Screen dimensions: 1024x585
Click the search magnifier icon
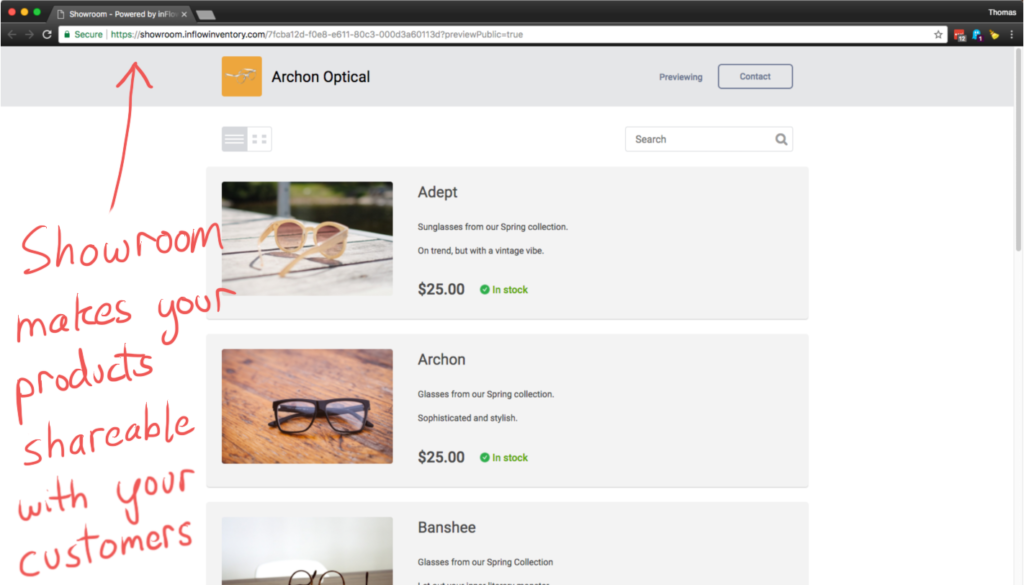coord(781,139)
